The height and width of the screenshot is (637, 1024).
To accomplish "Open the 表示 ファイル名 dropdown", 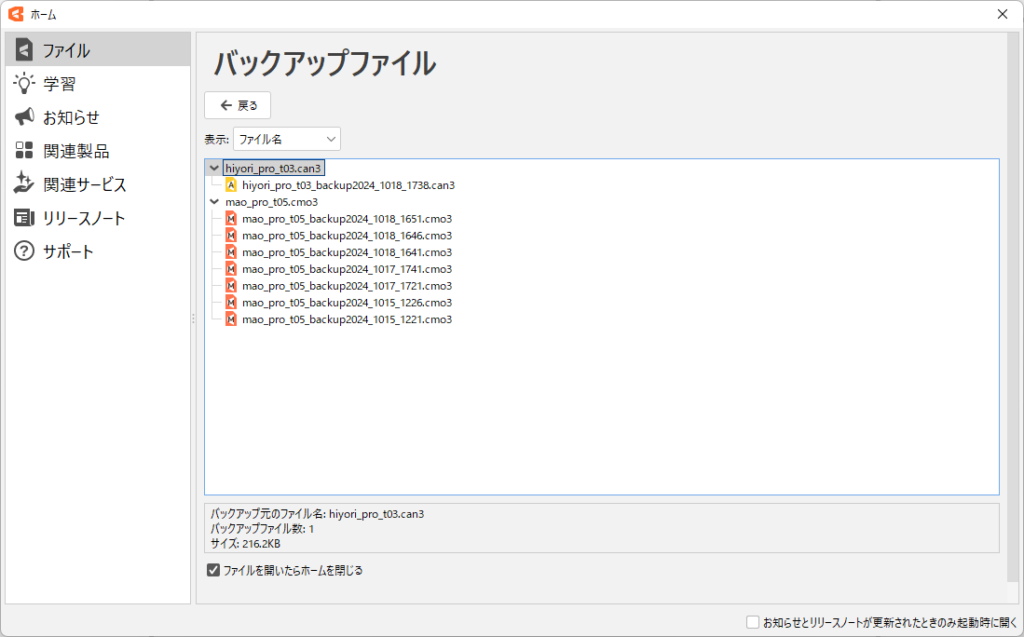I will point(286,139).
